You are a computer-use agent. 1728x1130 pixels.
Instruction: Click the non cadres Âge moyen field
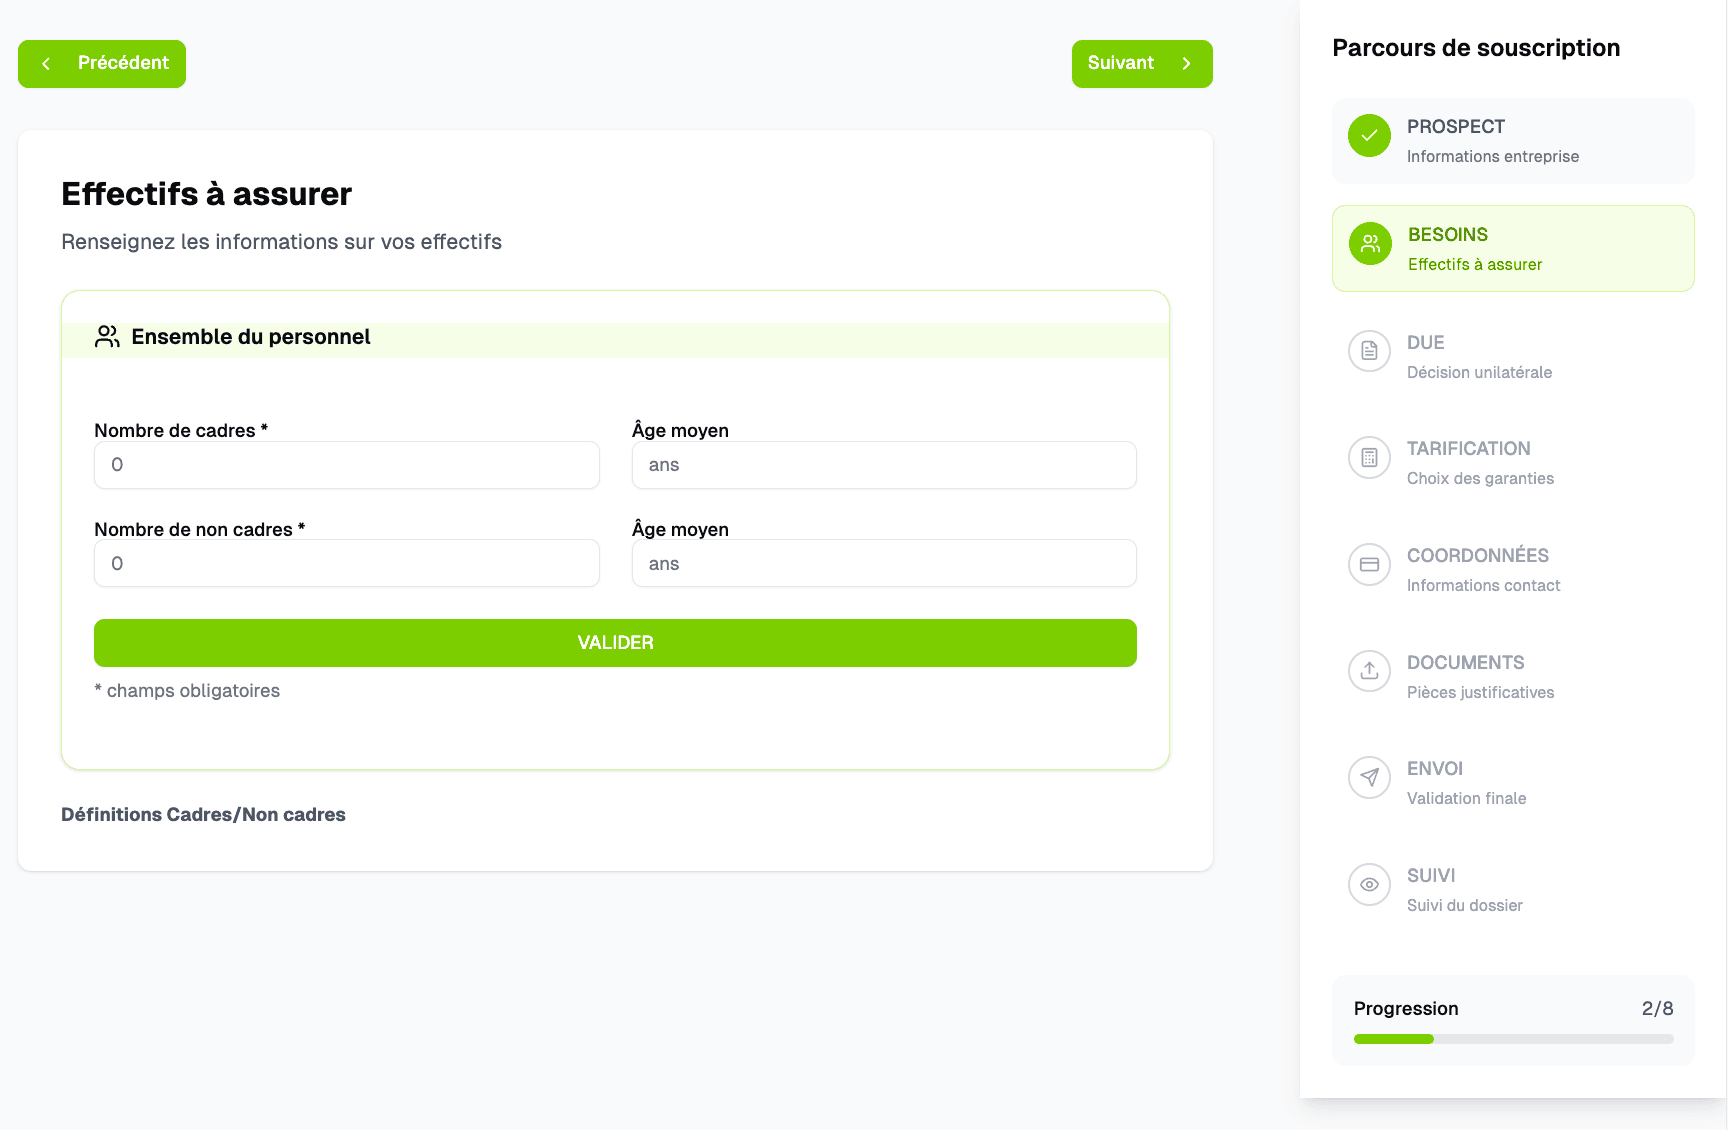pos(884,564)
